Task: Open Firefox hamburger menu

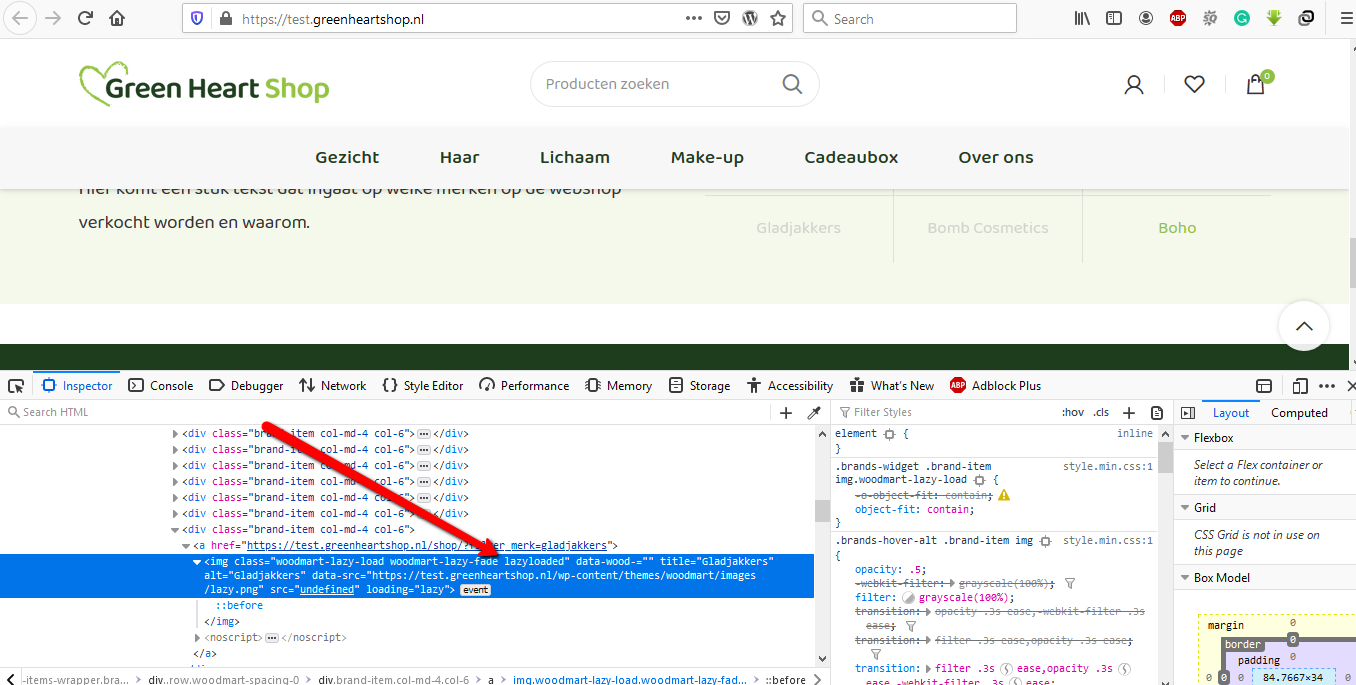Action: pos(1346,18)
